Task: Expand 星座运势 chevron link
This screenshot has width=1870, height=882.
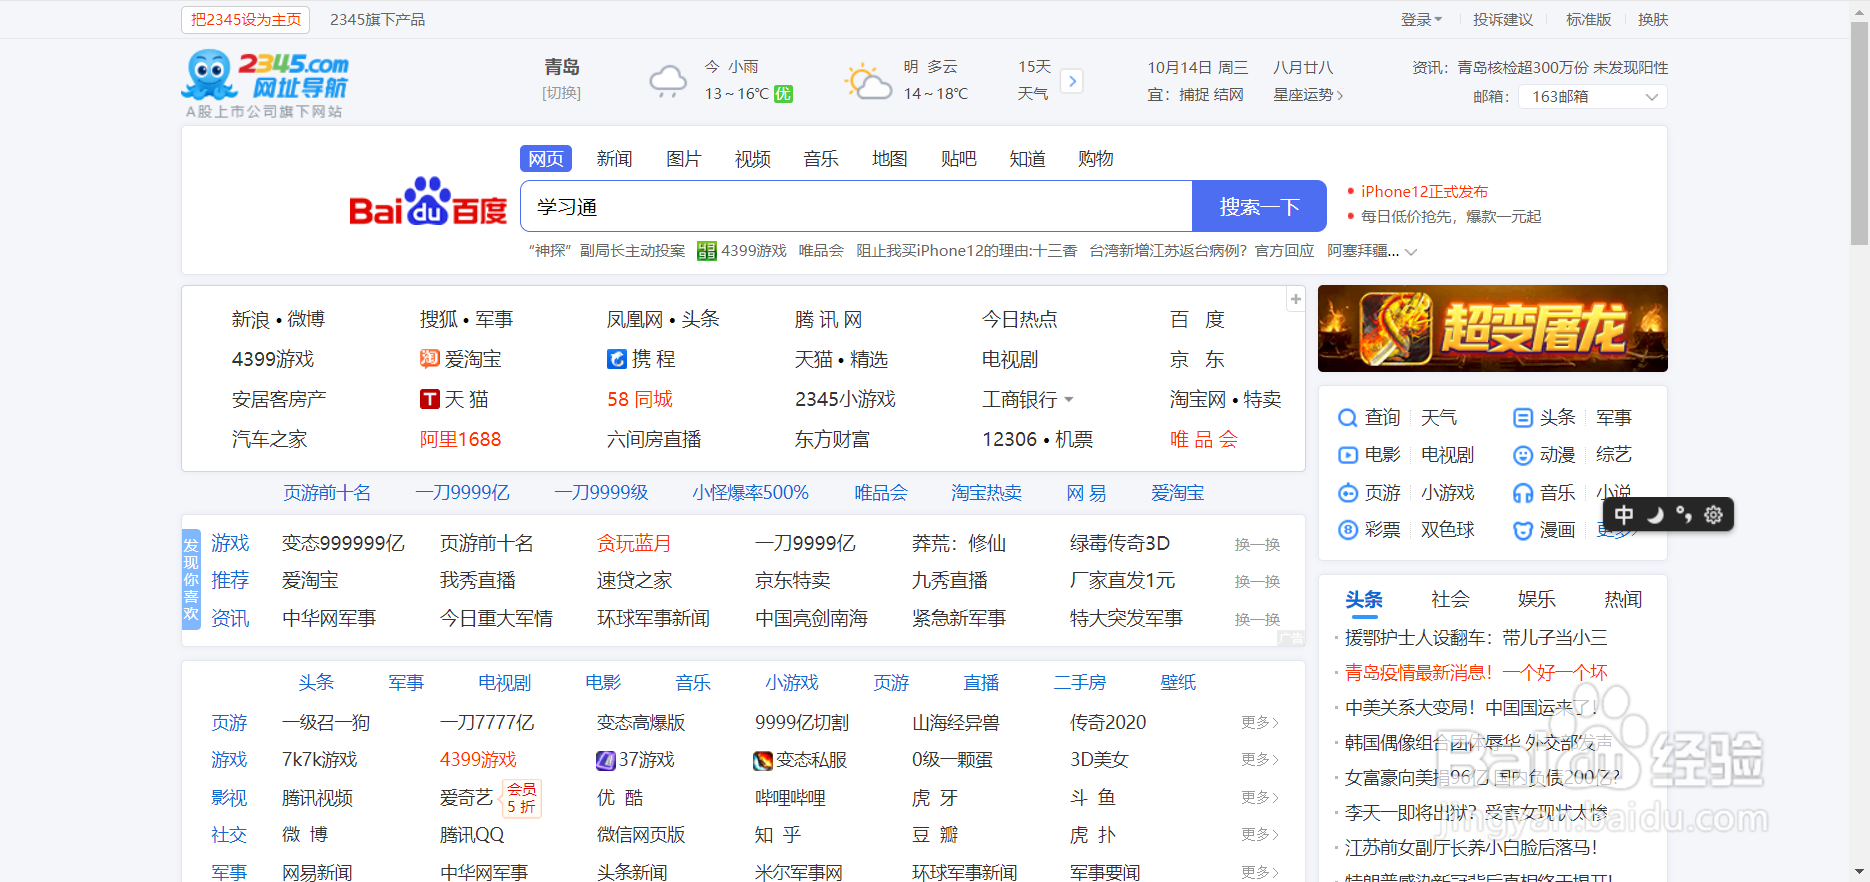Action: pos(1308,95)
